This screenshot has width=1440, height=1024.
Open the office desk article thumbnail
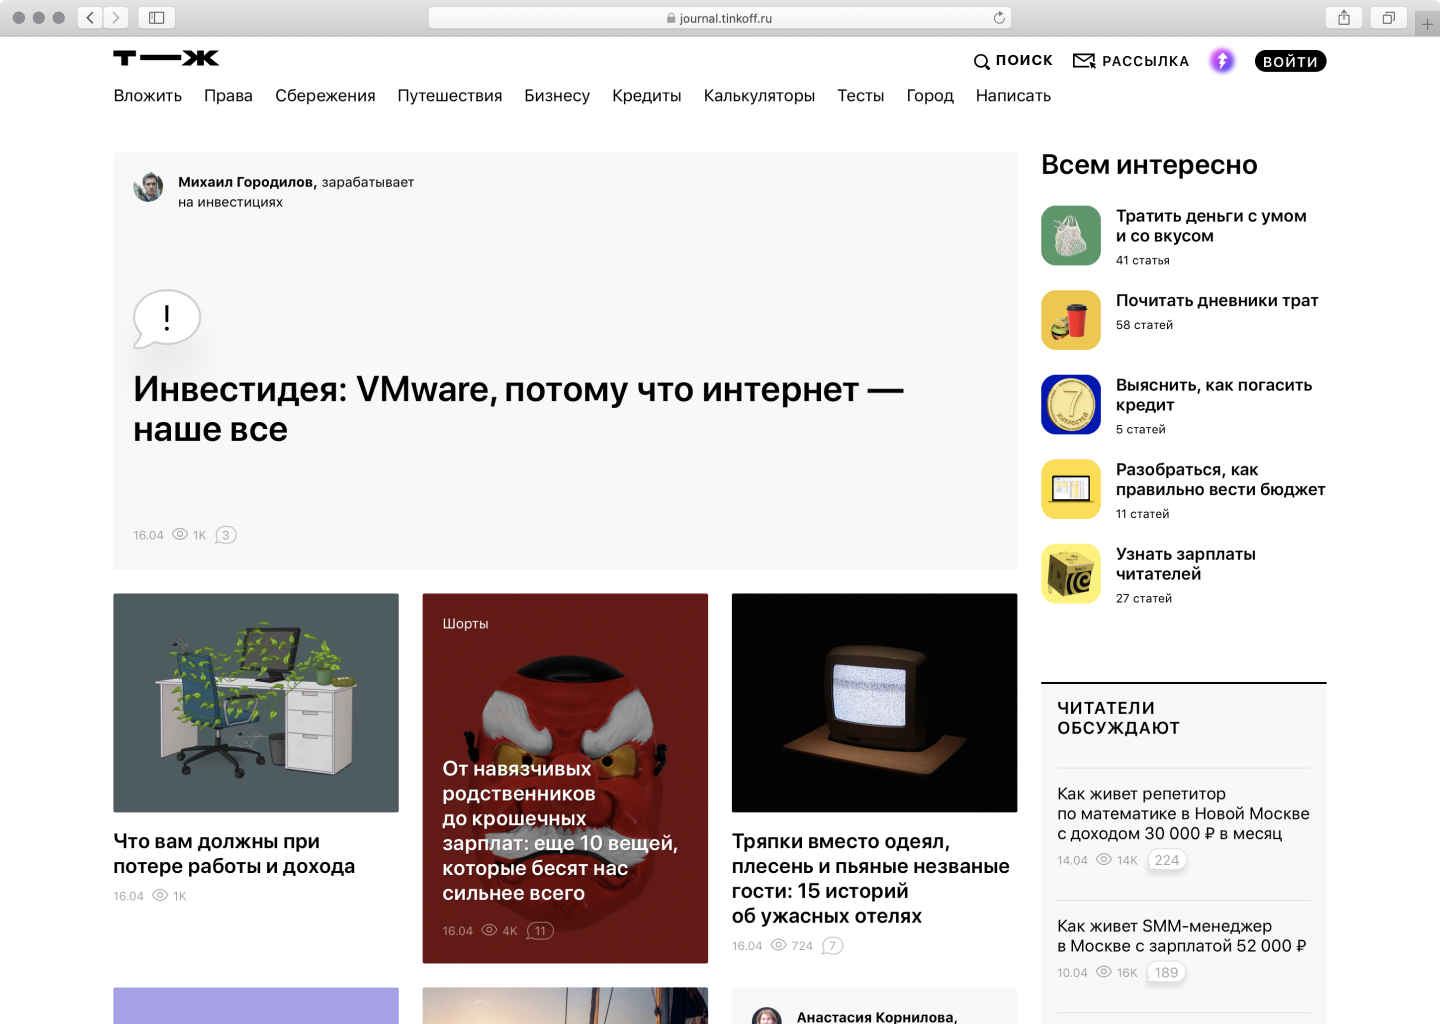256,702
